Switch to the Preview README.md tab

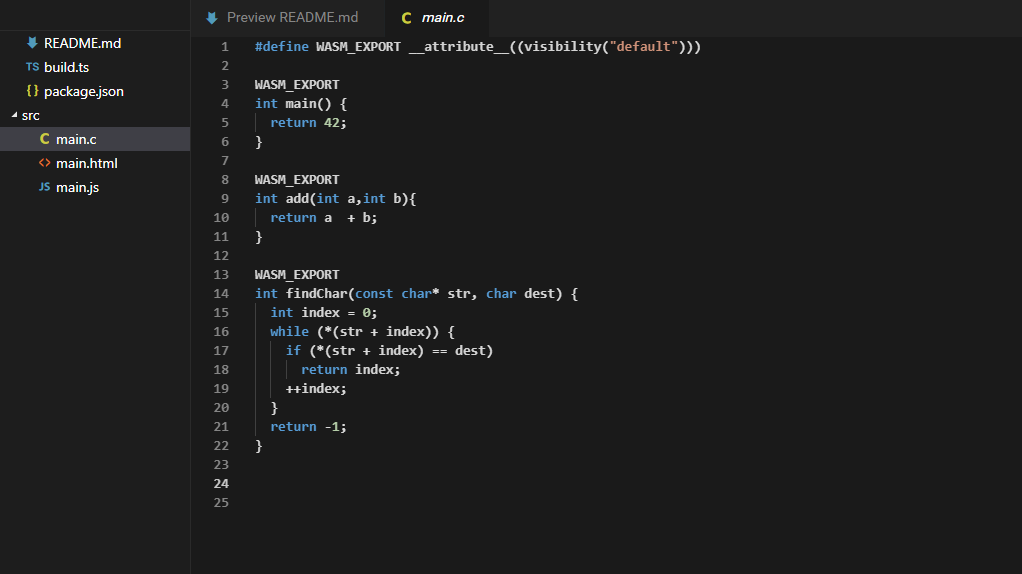coord(292,18)
